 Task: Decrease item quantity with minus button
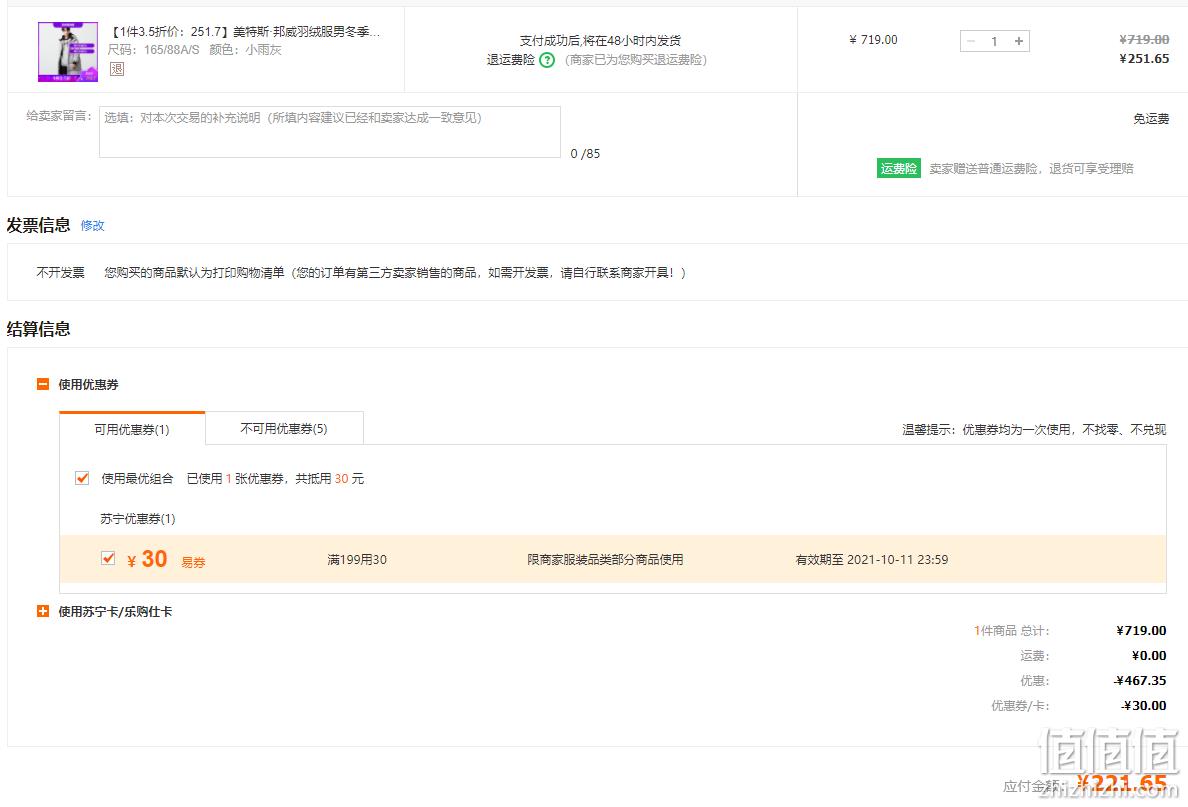point(971,41)
